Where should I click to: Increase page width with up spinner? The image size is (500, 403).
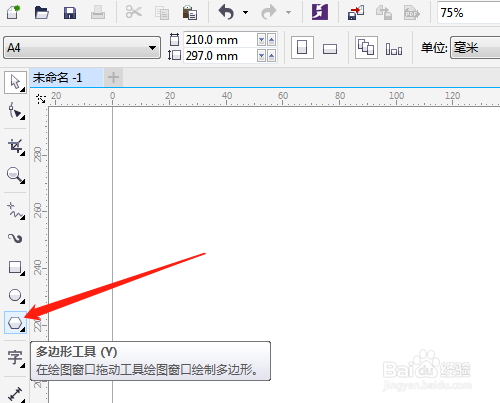[272, 40]
